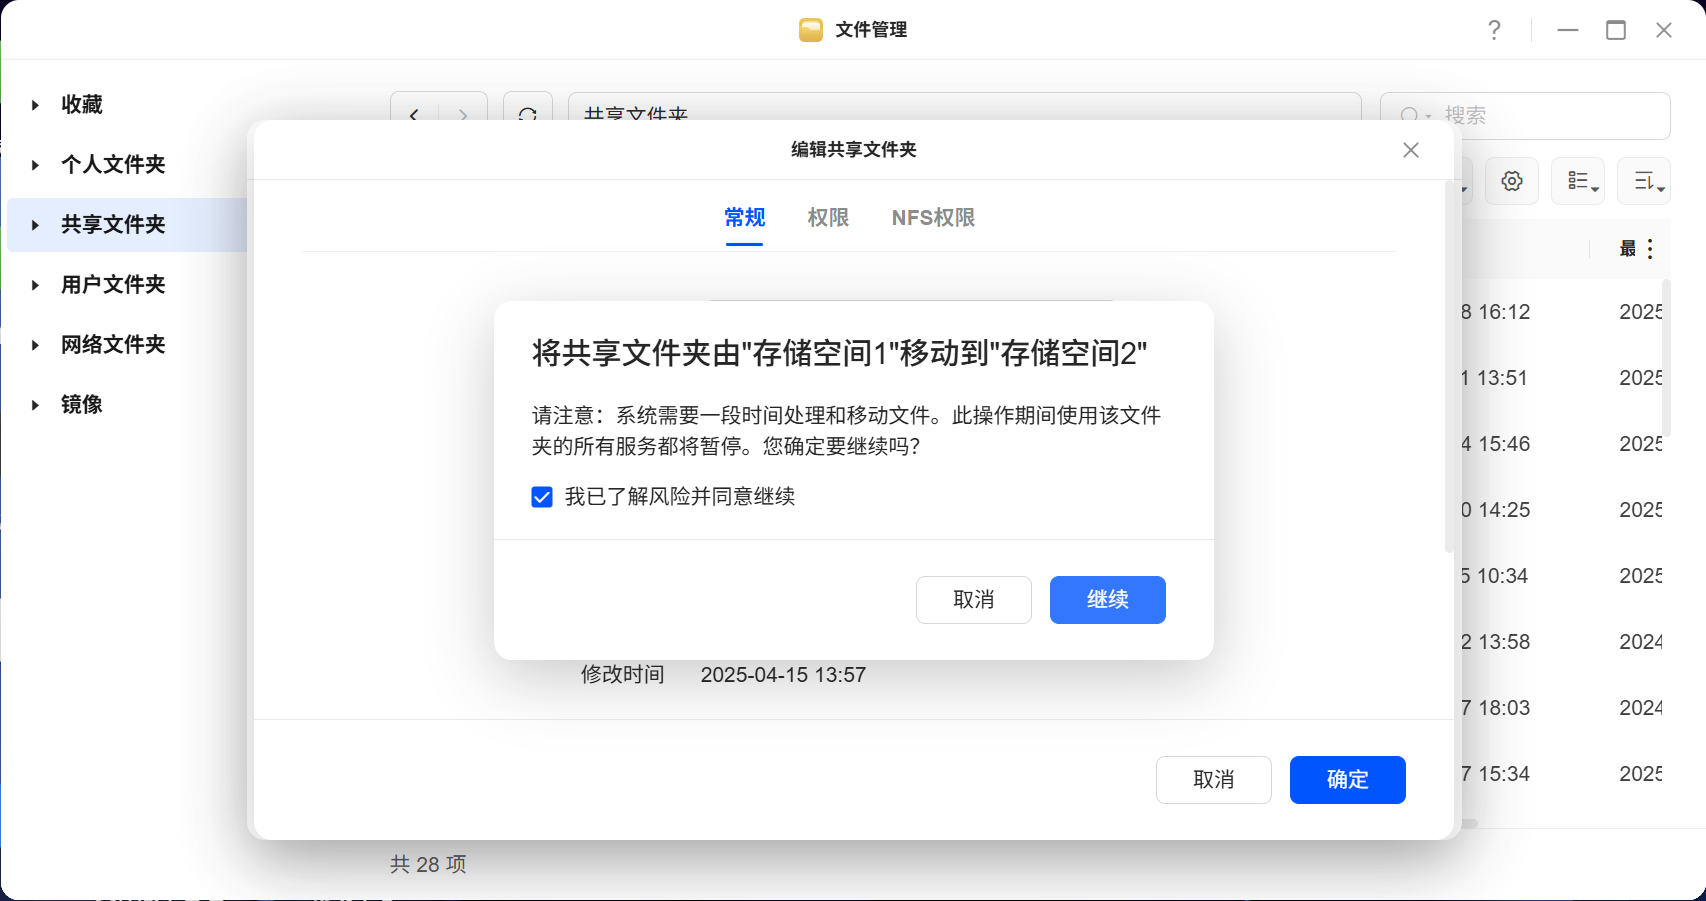The width and height of the screenshot is (1706, 901).
Task: Click 取消 in the move confirmation dialog
Action: coord(973,600)
